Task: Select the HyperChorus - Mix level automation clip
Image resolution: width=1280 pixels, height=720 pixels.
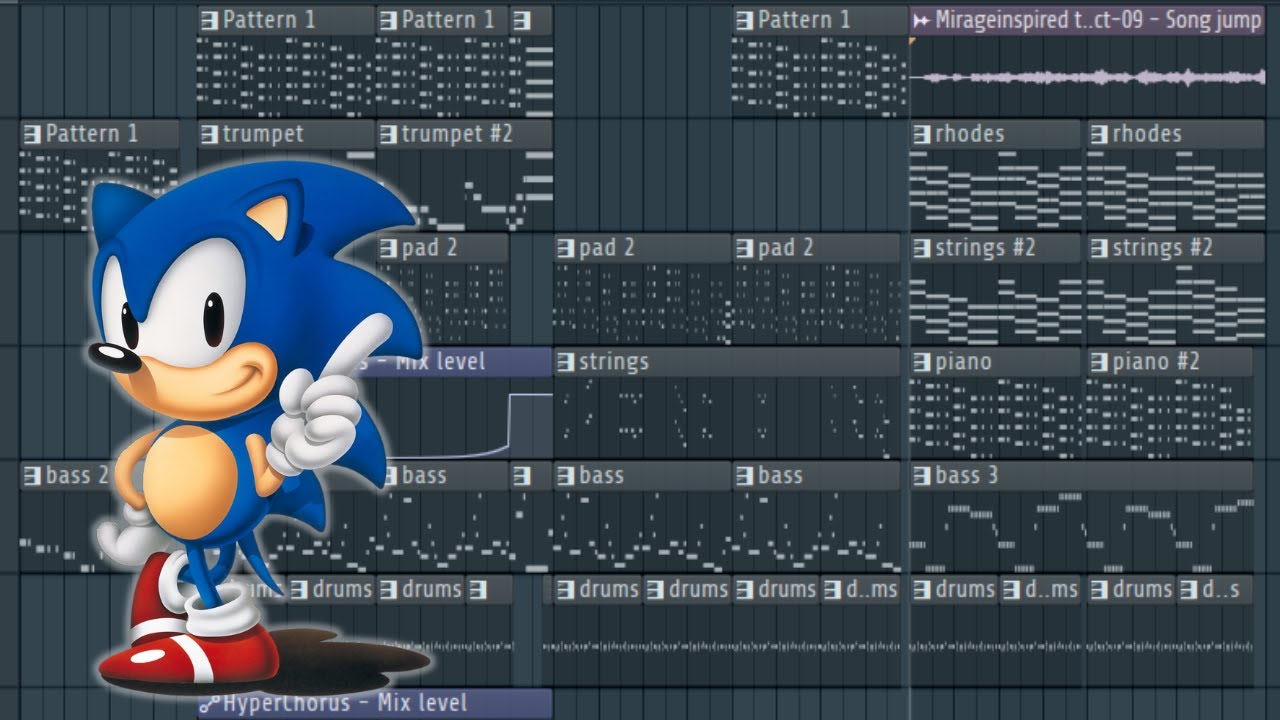Action: (x=375, y=704)
